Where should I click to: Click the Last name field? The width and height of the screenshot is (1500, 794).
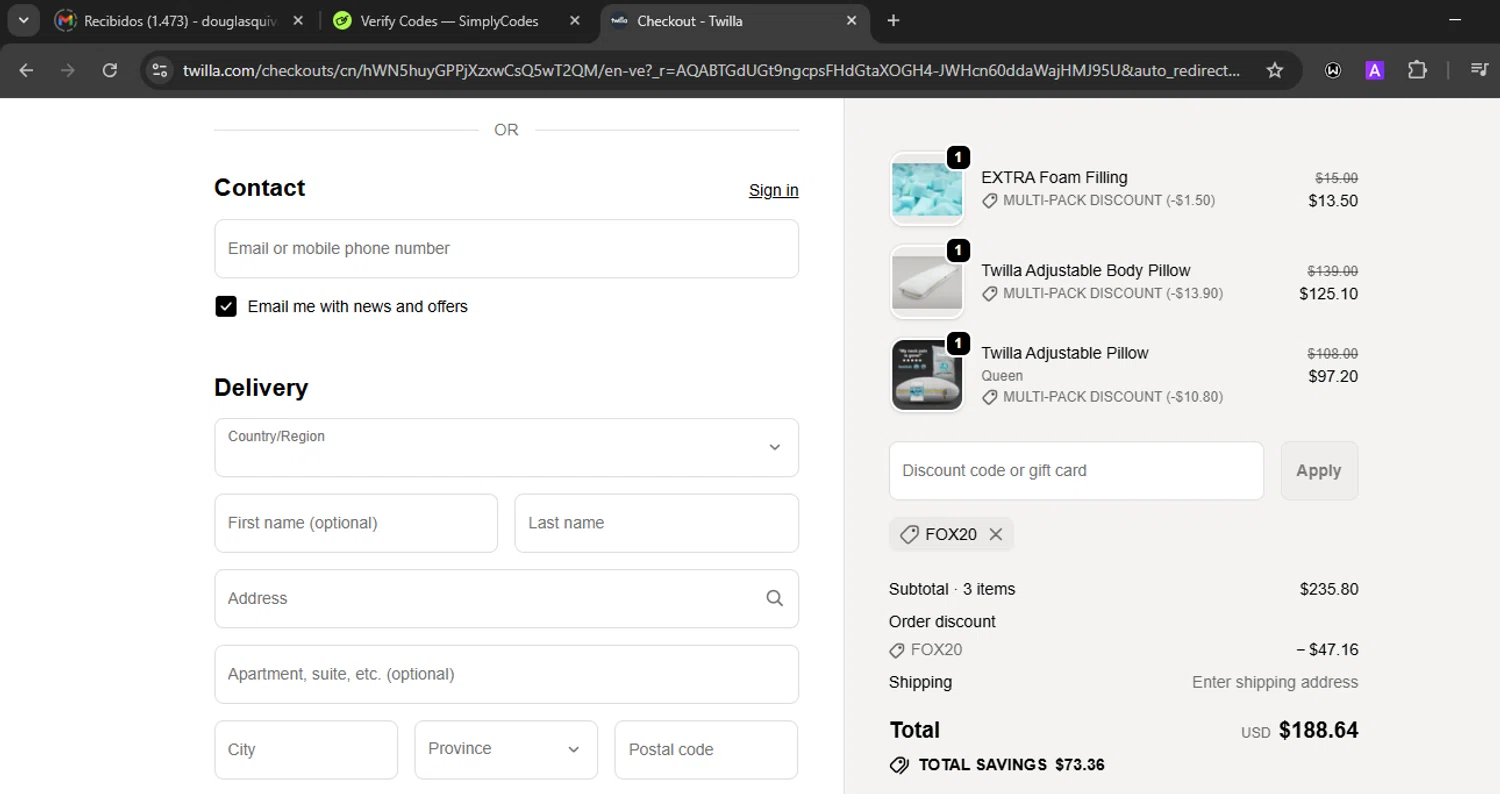point(656,523)
